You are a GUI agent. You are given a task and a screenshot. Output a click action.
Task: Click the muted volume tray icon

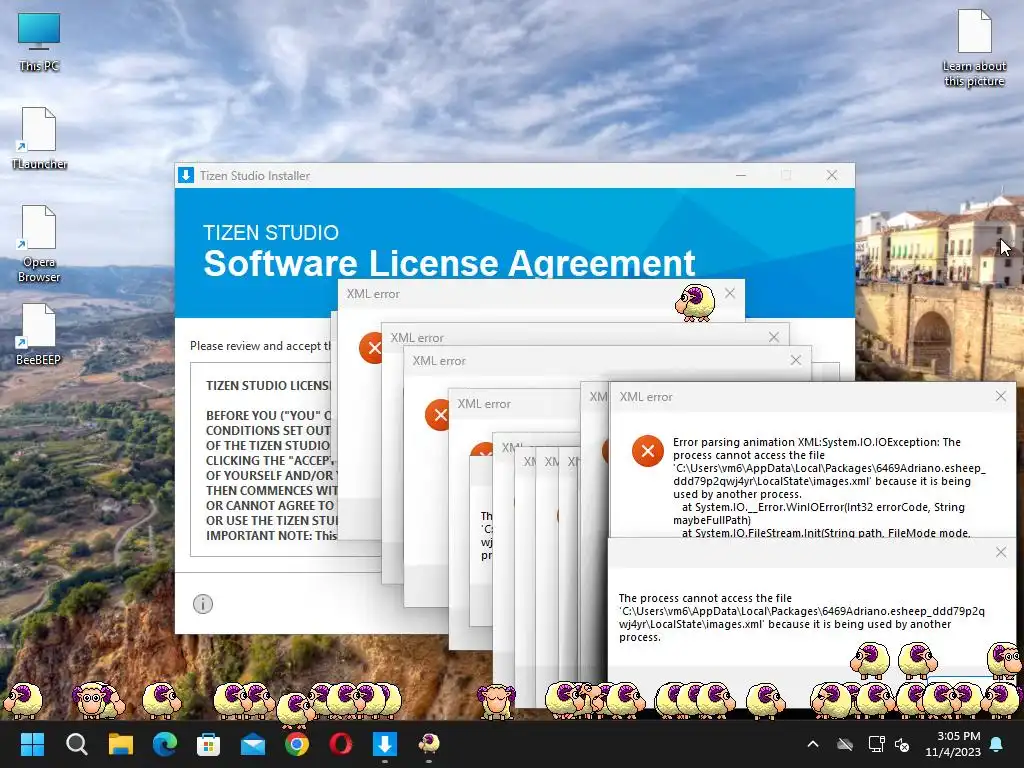[x=902, y=744]
